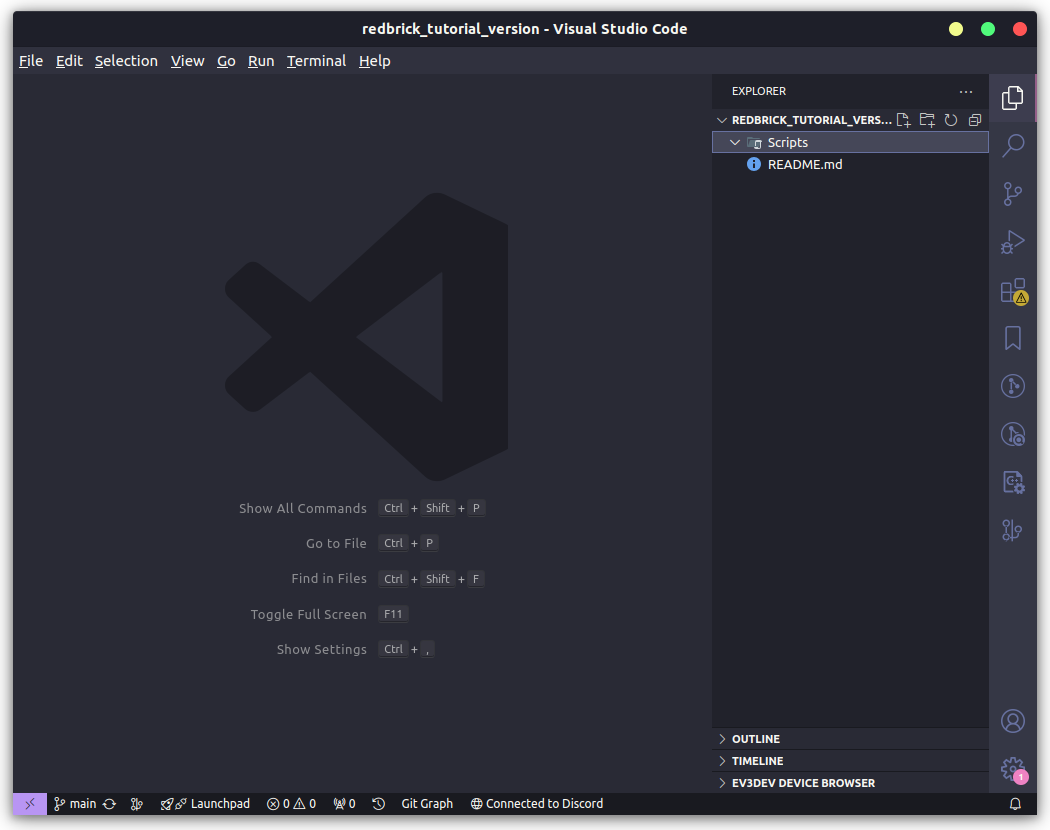Click Git Graph in the status bar

click(x=427, y=804)
